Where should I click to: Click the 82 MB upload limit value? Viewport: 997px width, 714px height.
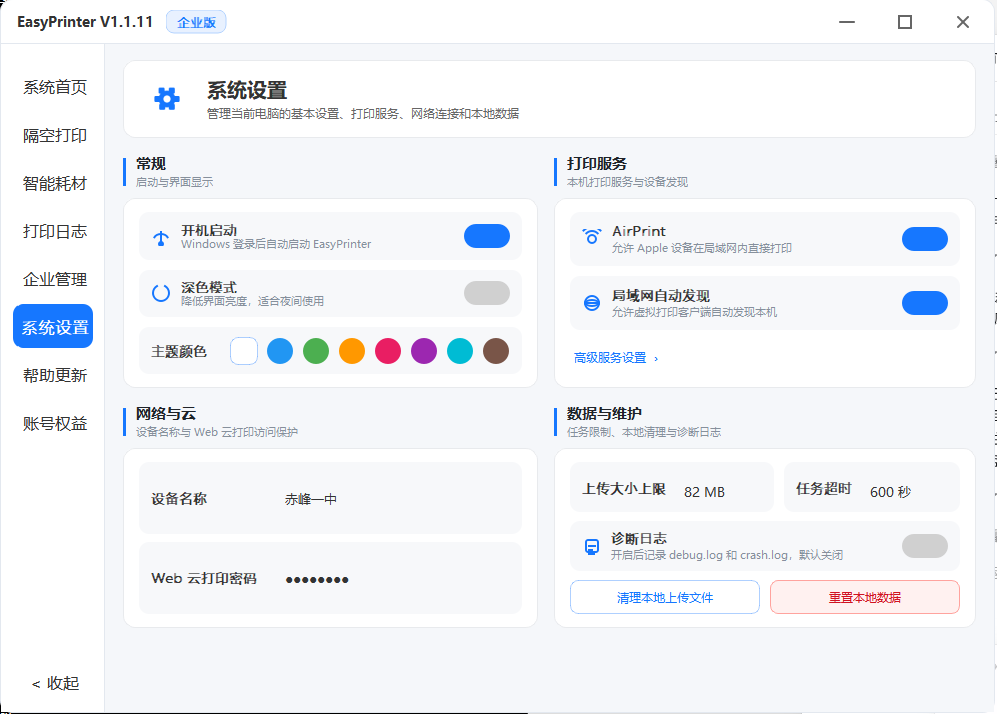pos(705,491)
